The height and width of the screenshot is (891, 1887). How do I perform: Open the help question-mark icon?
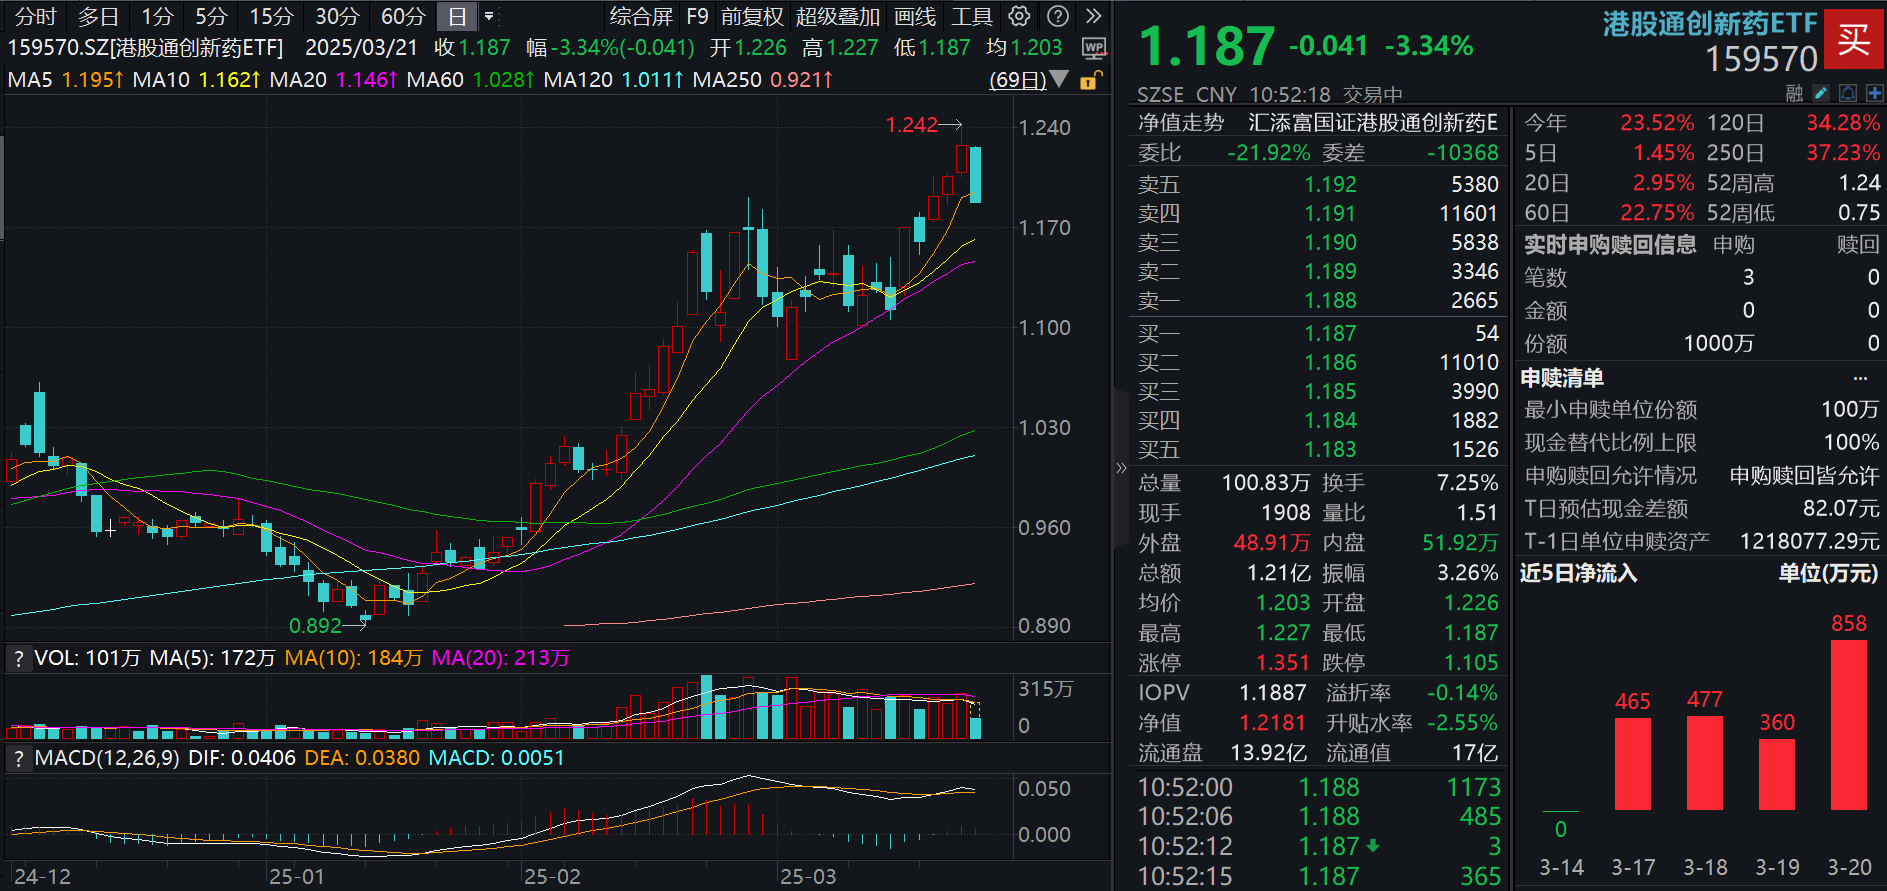[x=1058, y=16]
